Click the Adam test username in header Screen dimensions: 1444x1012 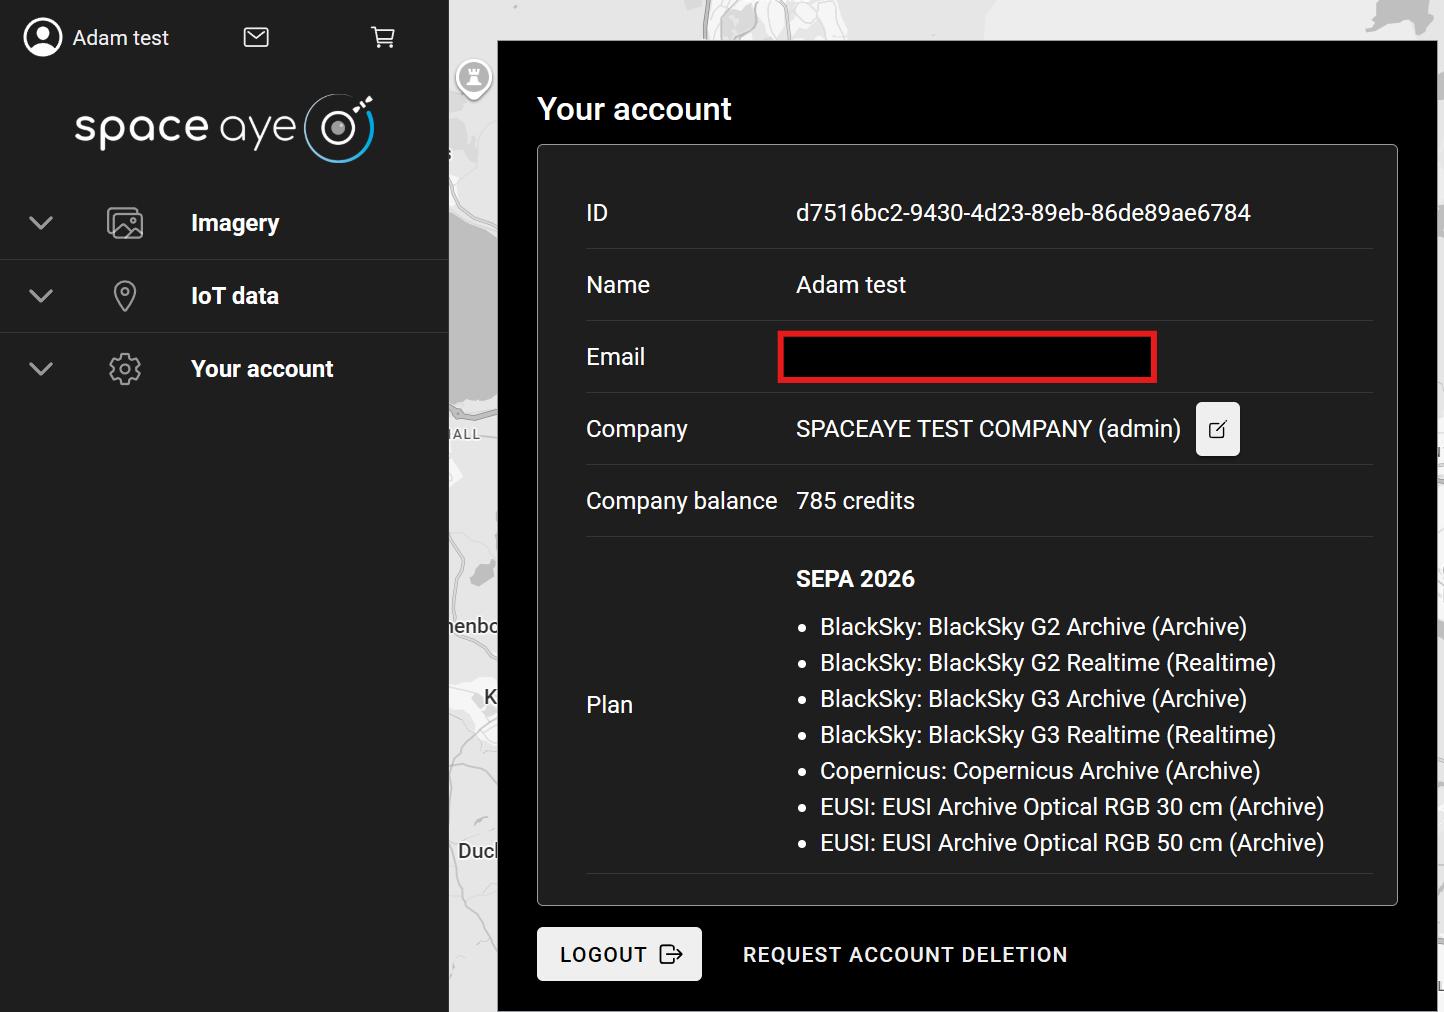coord(121,38)
